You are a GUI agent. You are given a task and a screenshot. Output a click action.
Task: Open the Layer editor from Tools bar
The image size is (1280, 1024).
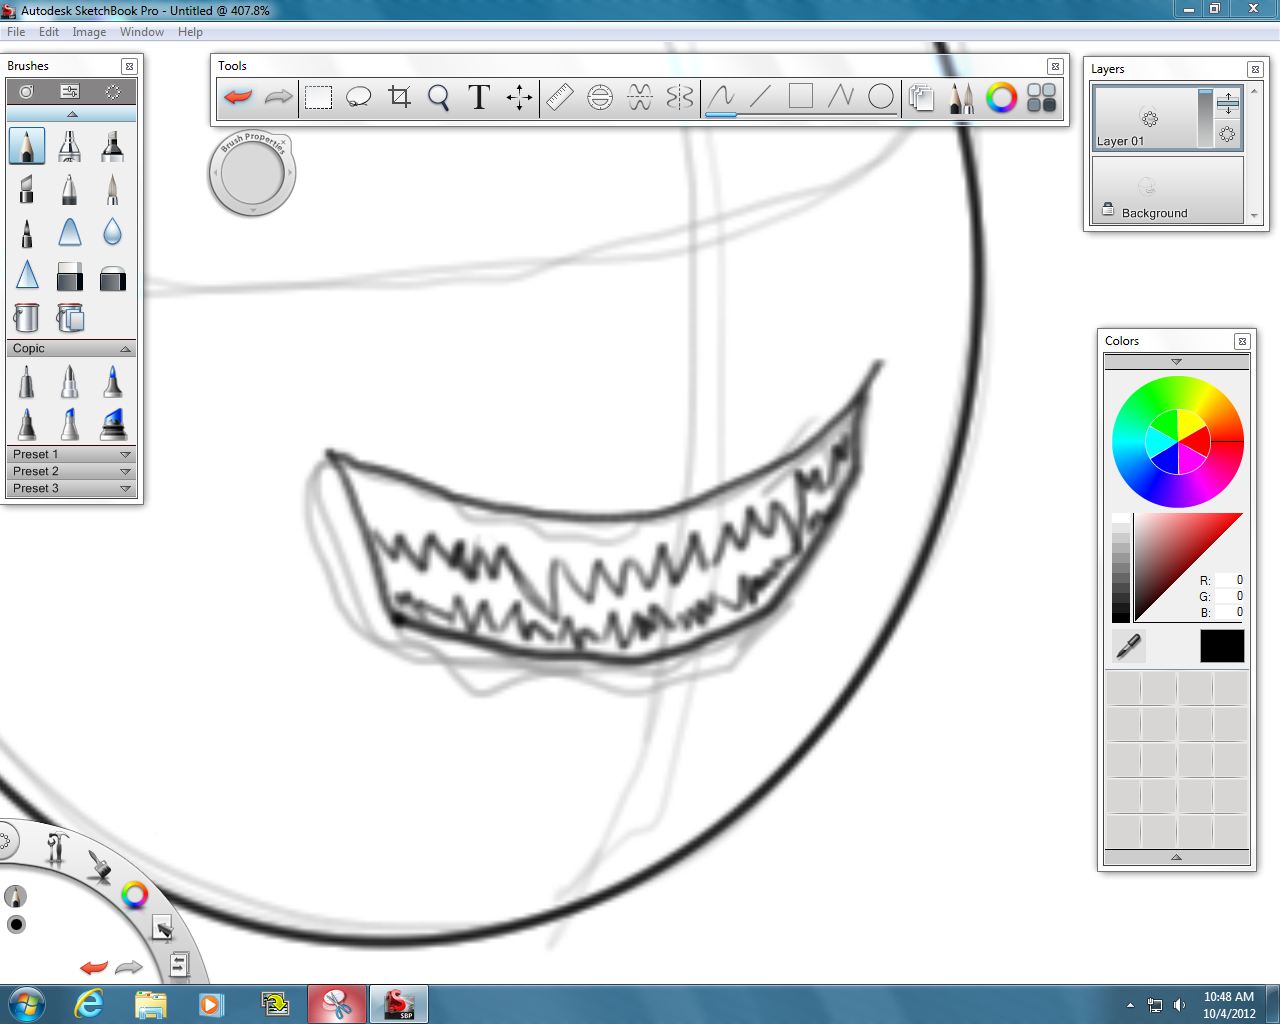[921, 97]
